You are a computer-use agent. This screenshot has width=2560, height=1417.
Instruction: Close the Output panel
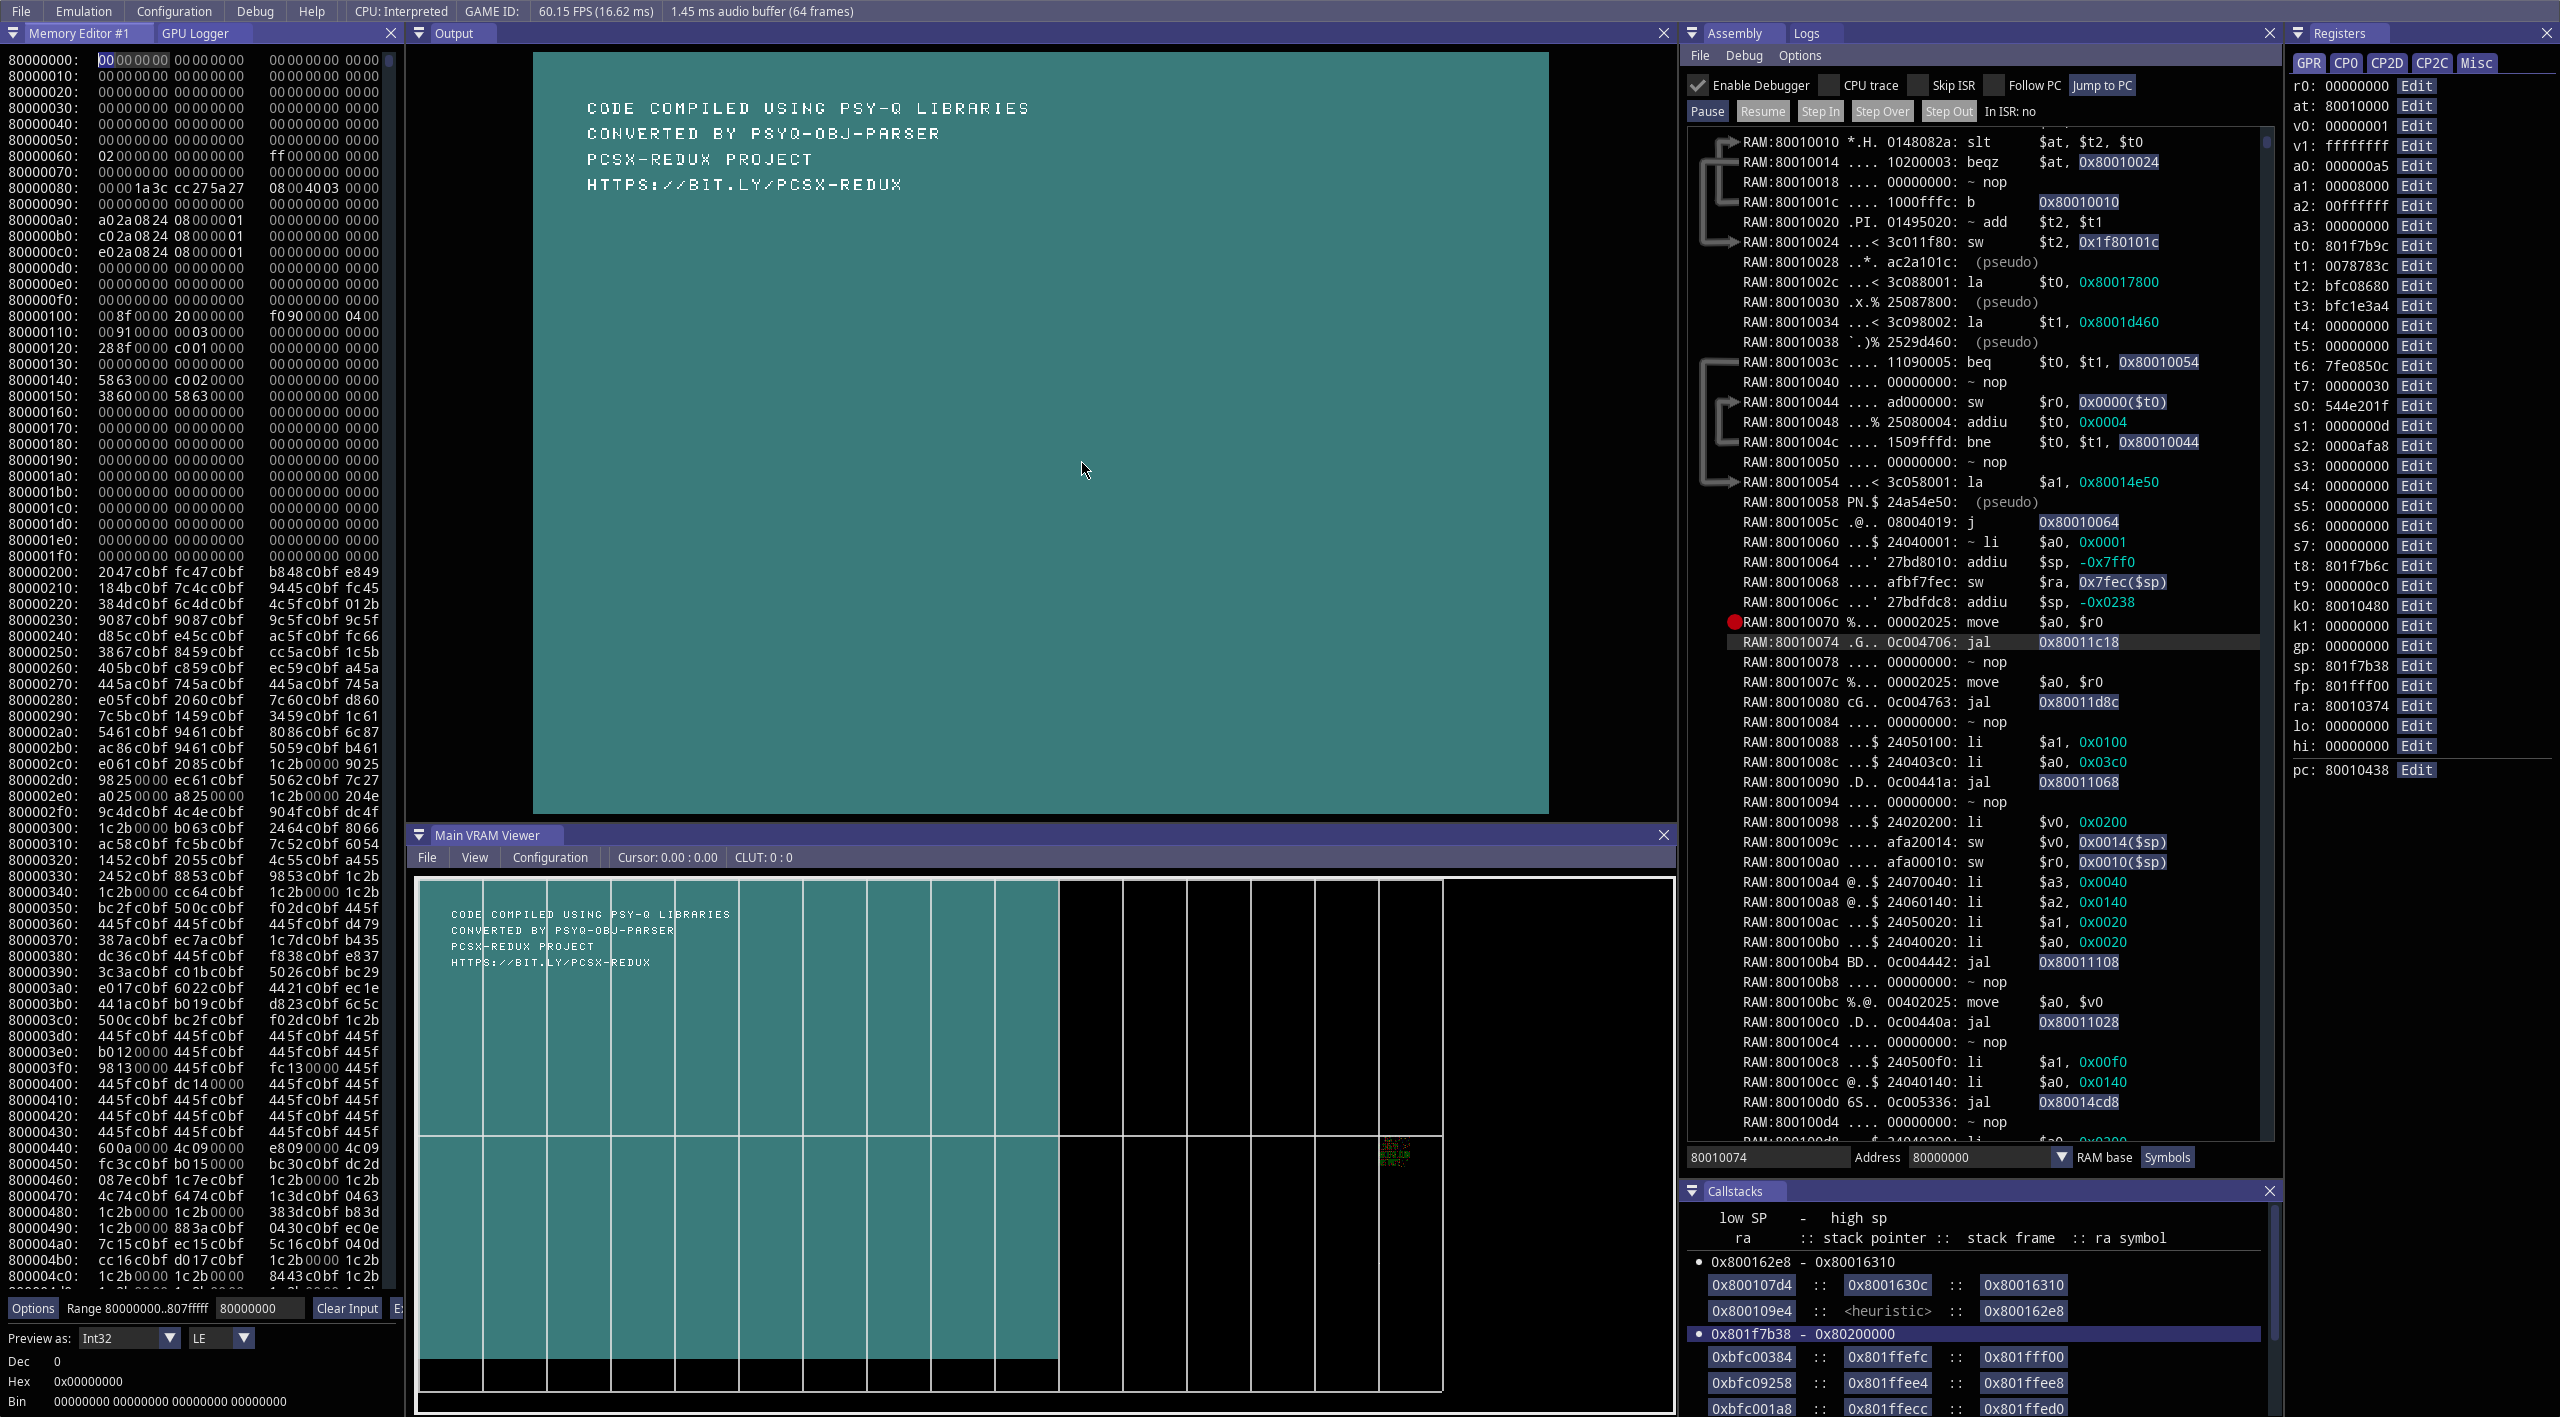tap(1664, 33)
